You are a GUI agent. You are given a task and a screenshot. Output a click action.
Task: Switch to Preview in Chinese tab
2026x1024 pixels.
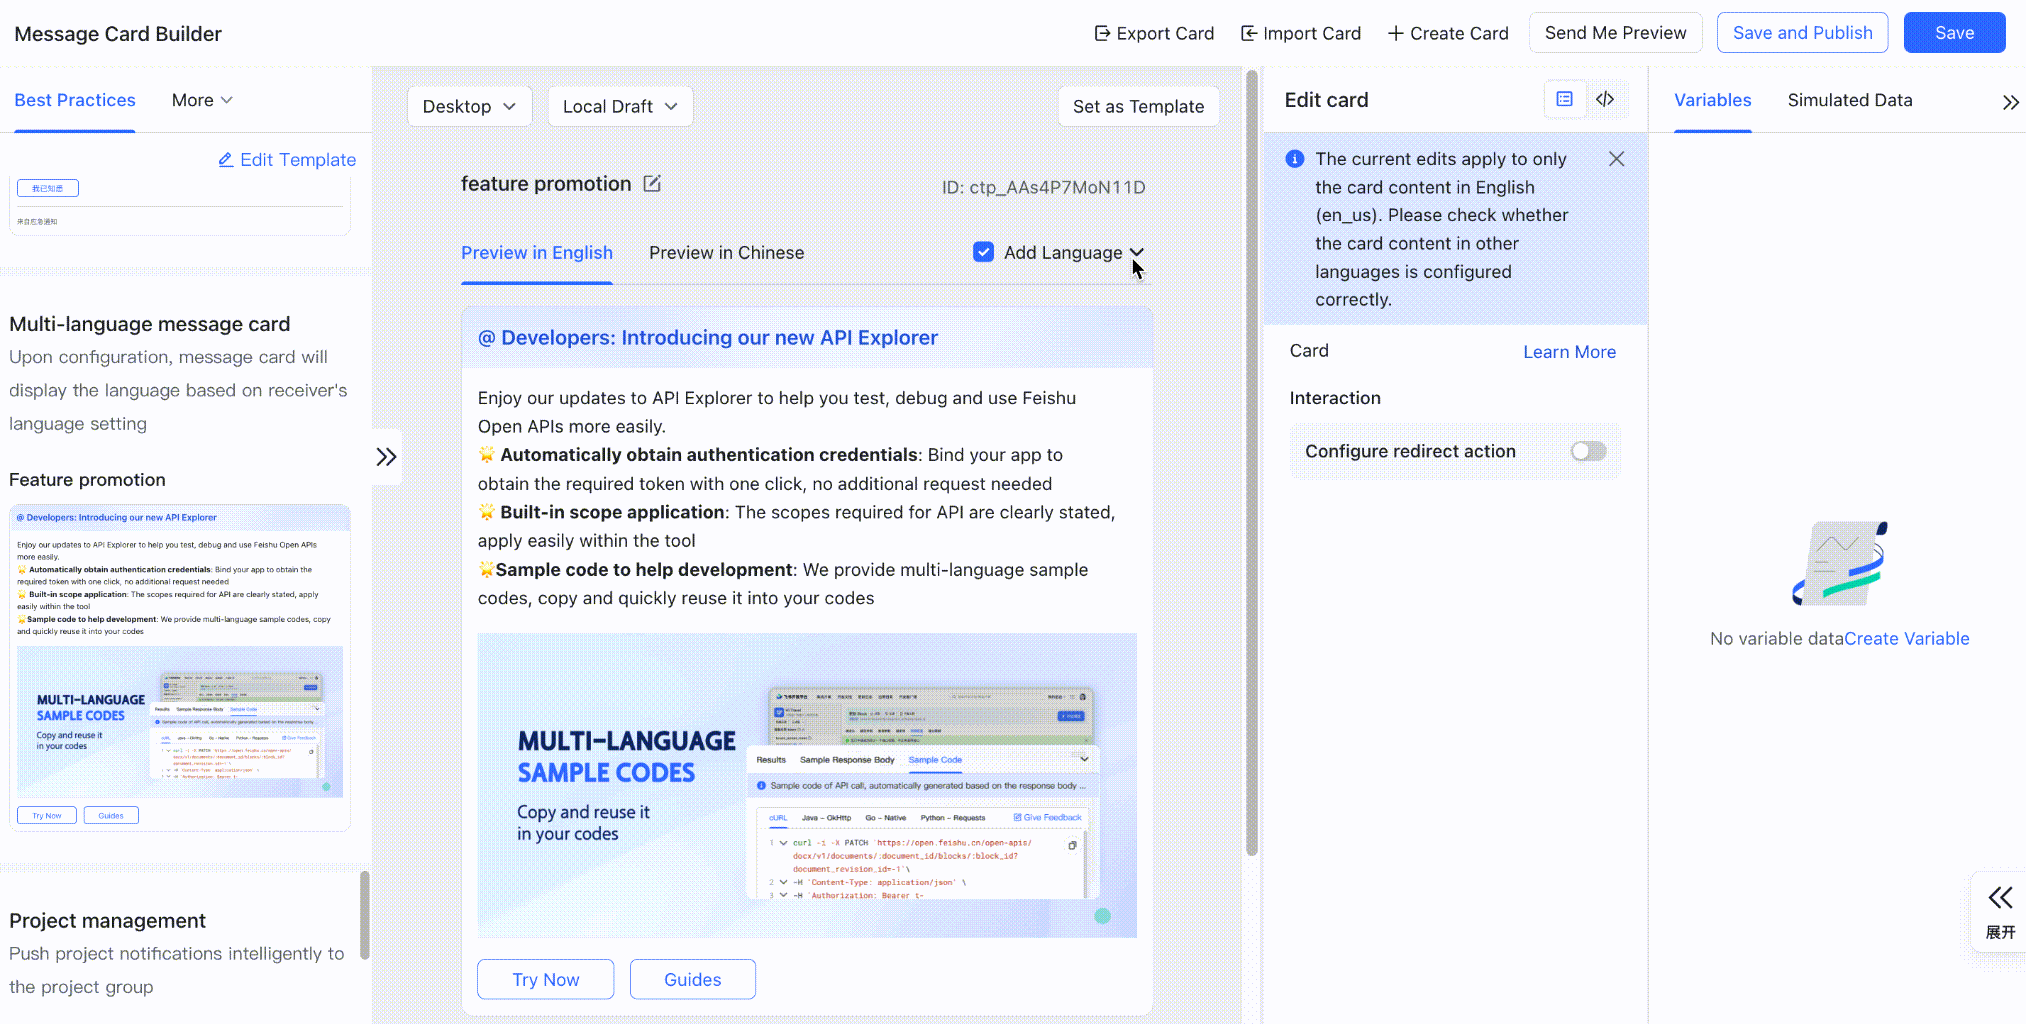(x=727, y=253)
